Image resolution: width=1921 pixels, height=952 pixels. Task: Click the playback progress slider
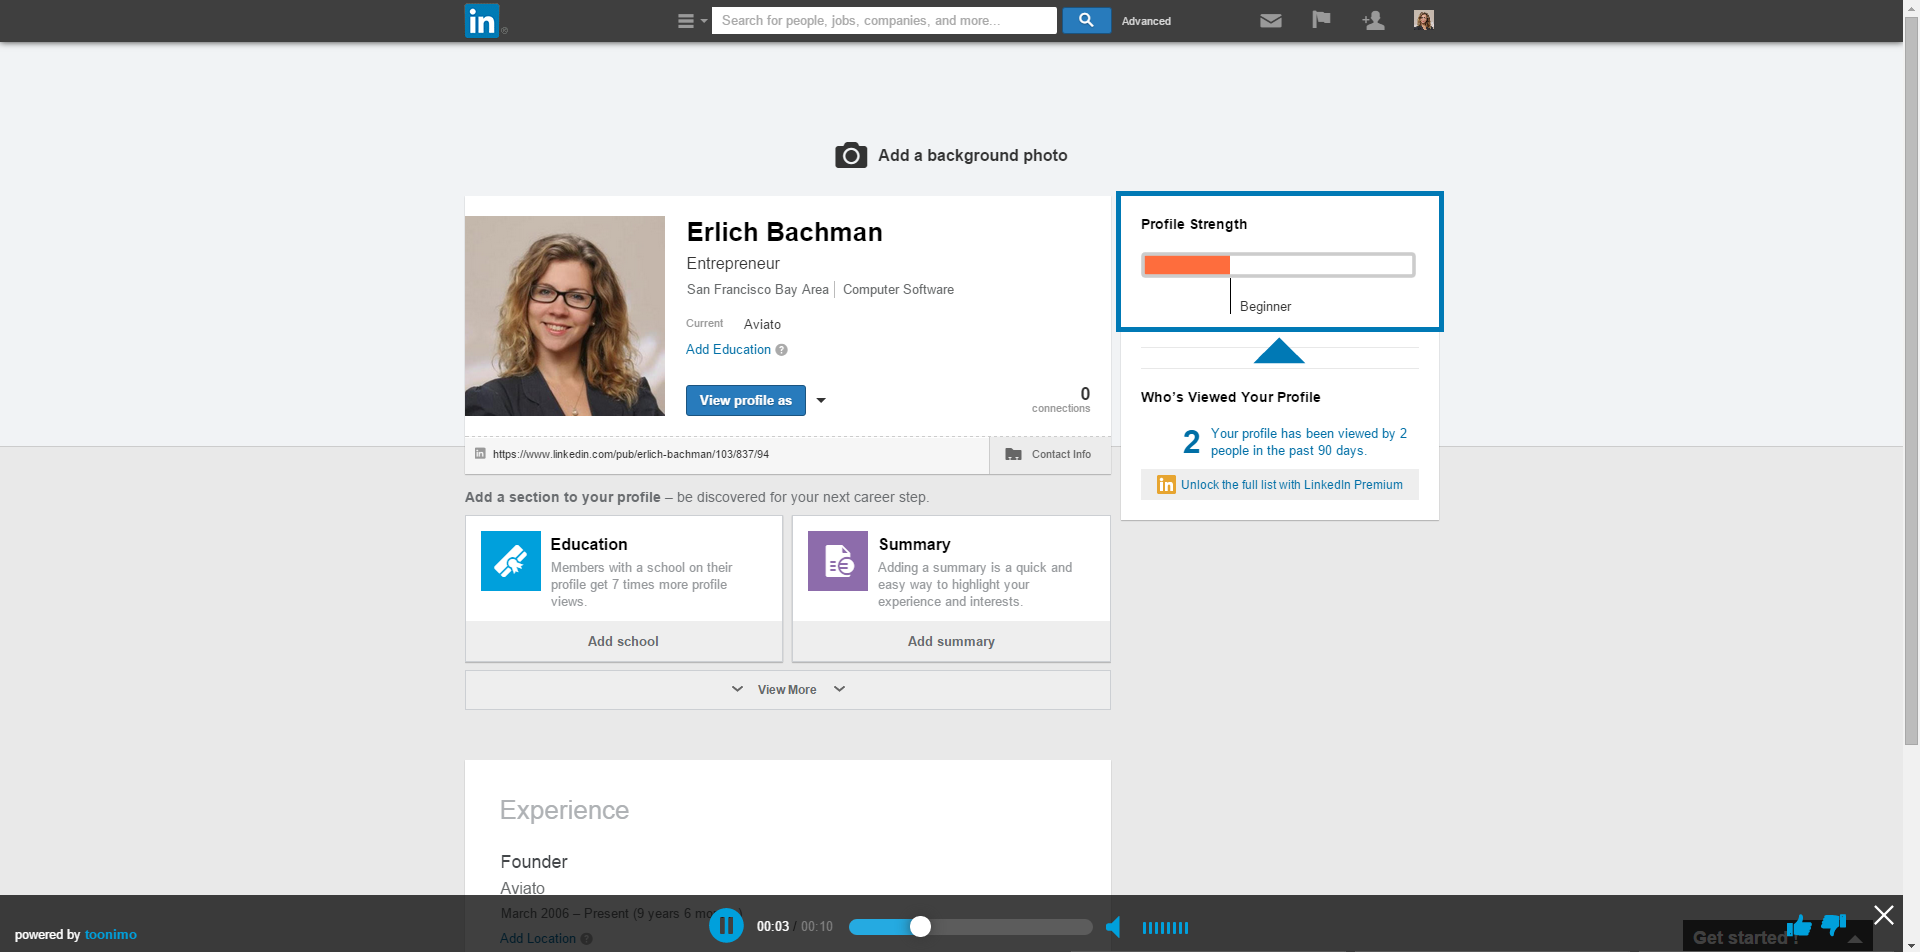pyautogui.click(x=970, y=927)
